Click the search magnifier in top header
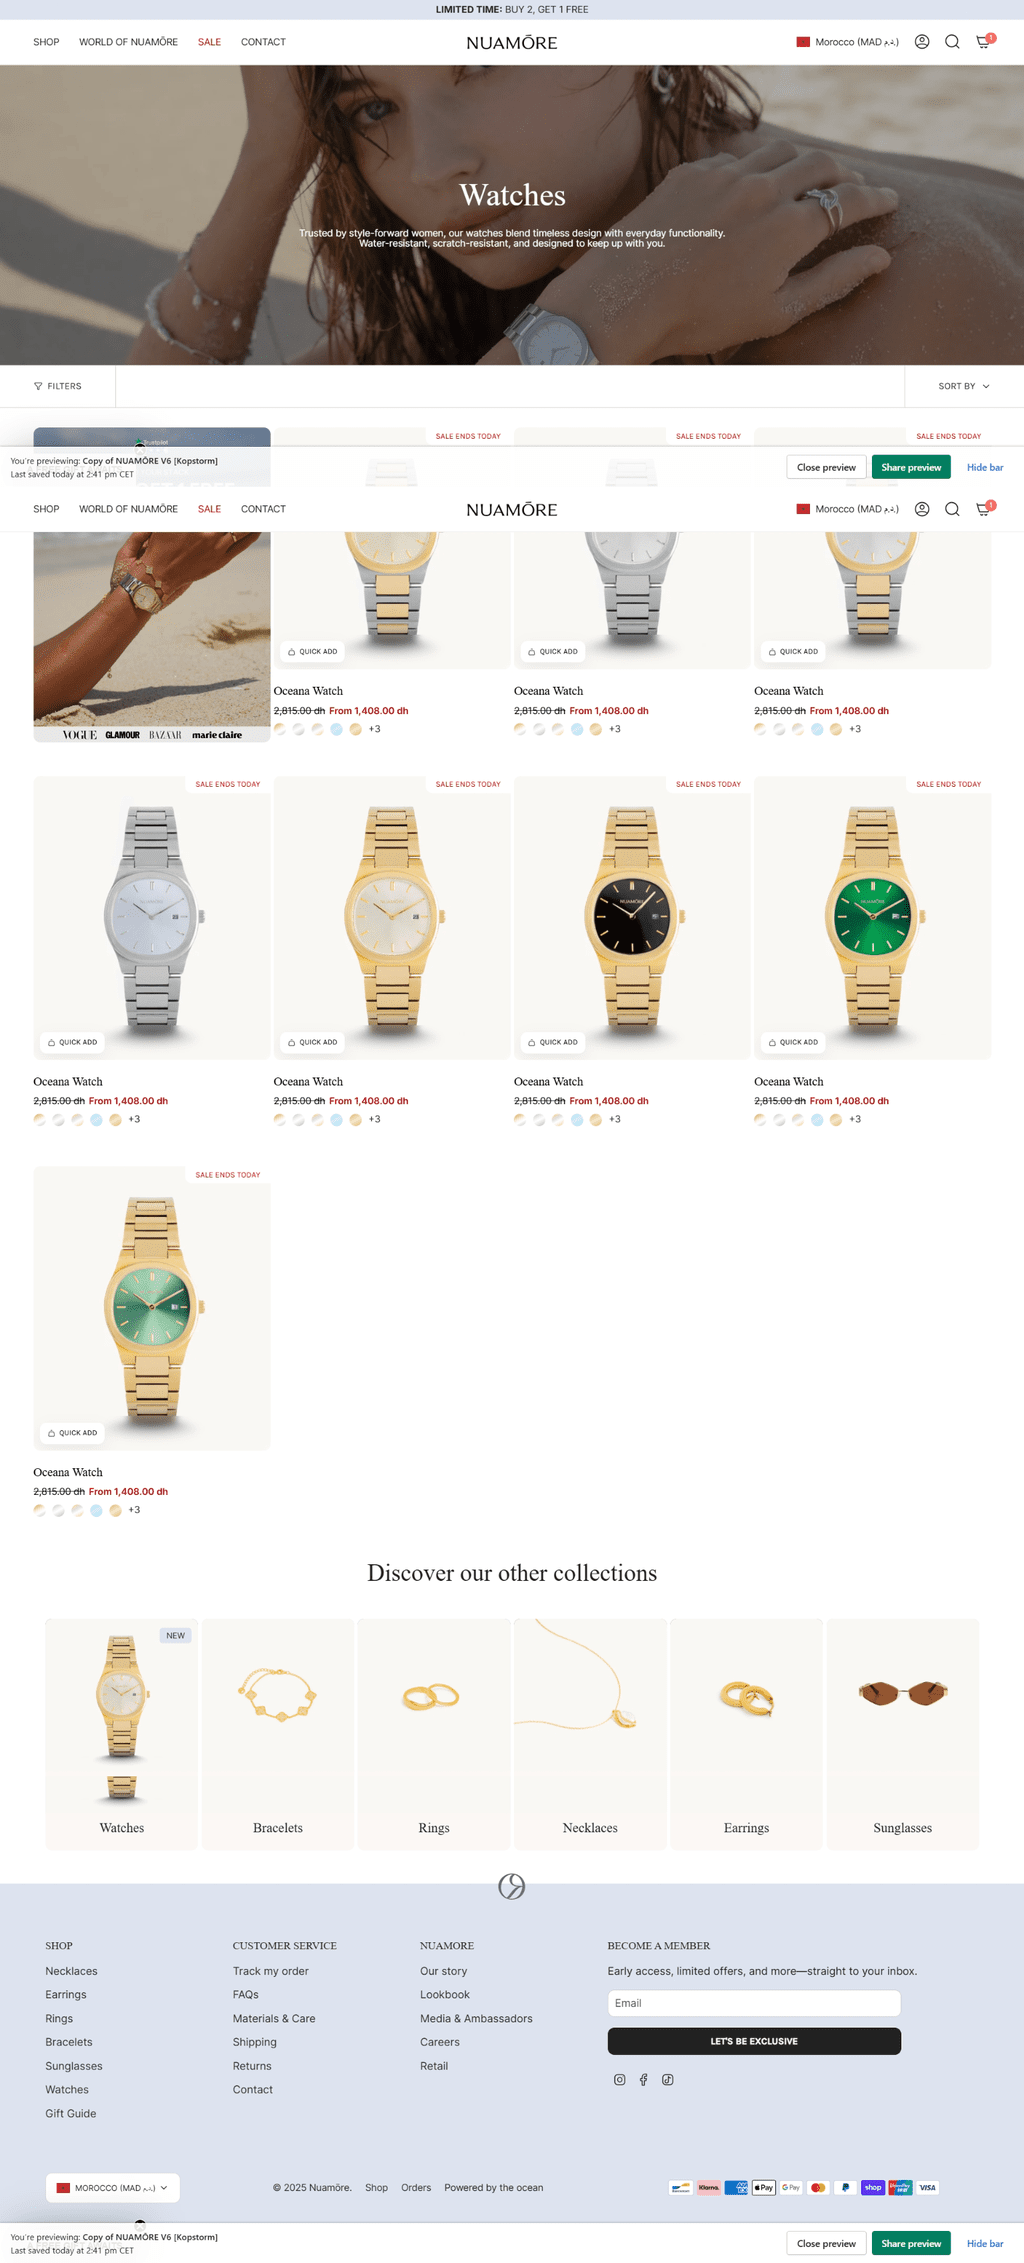The height and width of the screenshot is (2263, 1024). [952, 42]
